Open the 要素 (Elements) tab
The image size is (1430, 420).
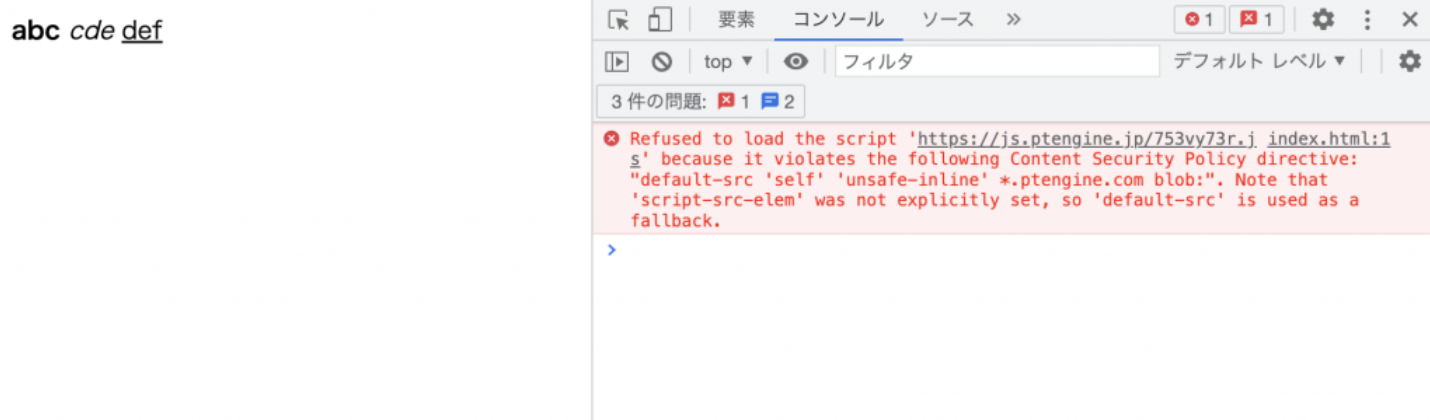click(737, 19)
